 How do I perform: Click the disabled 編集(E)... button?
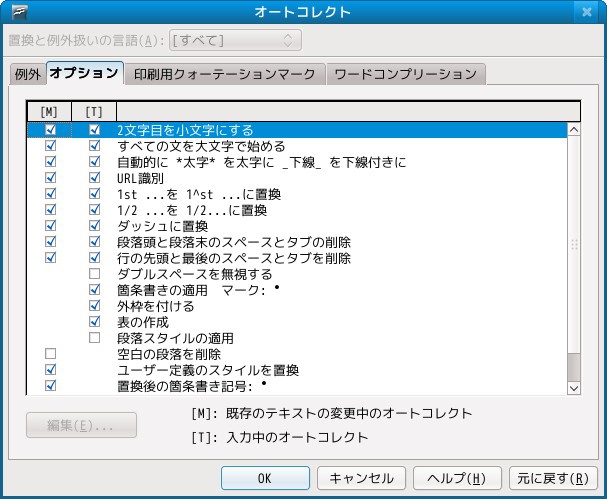click(x=81, y=425)
